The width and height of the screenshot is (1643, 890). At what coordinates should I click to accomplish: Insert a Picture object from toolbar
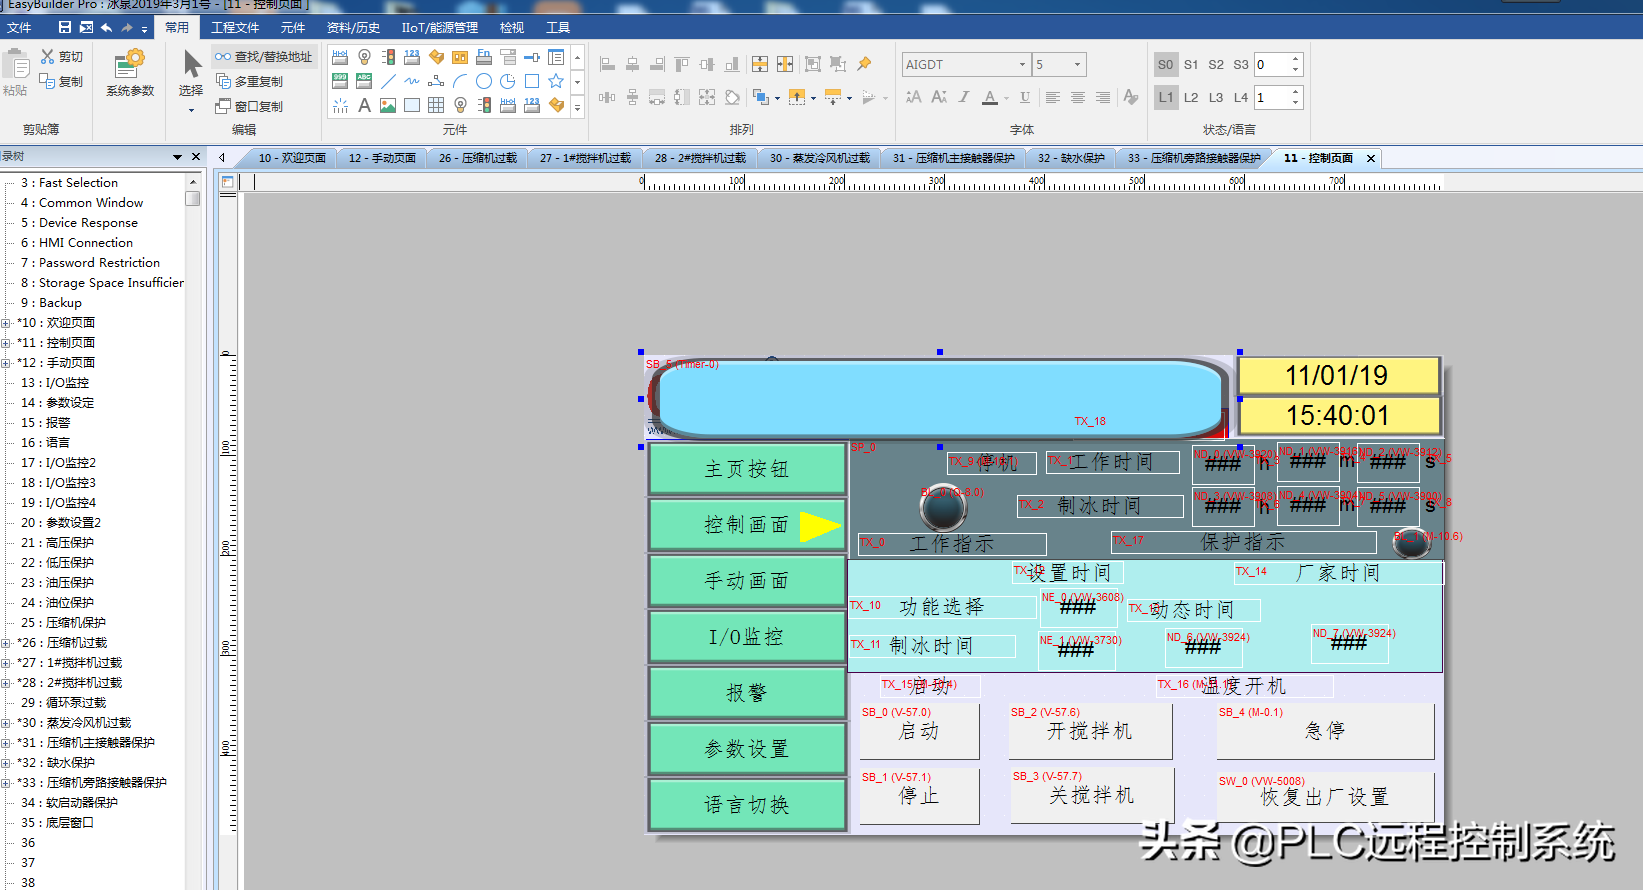(388, 105)
